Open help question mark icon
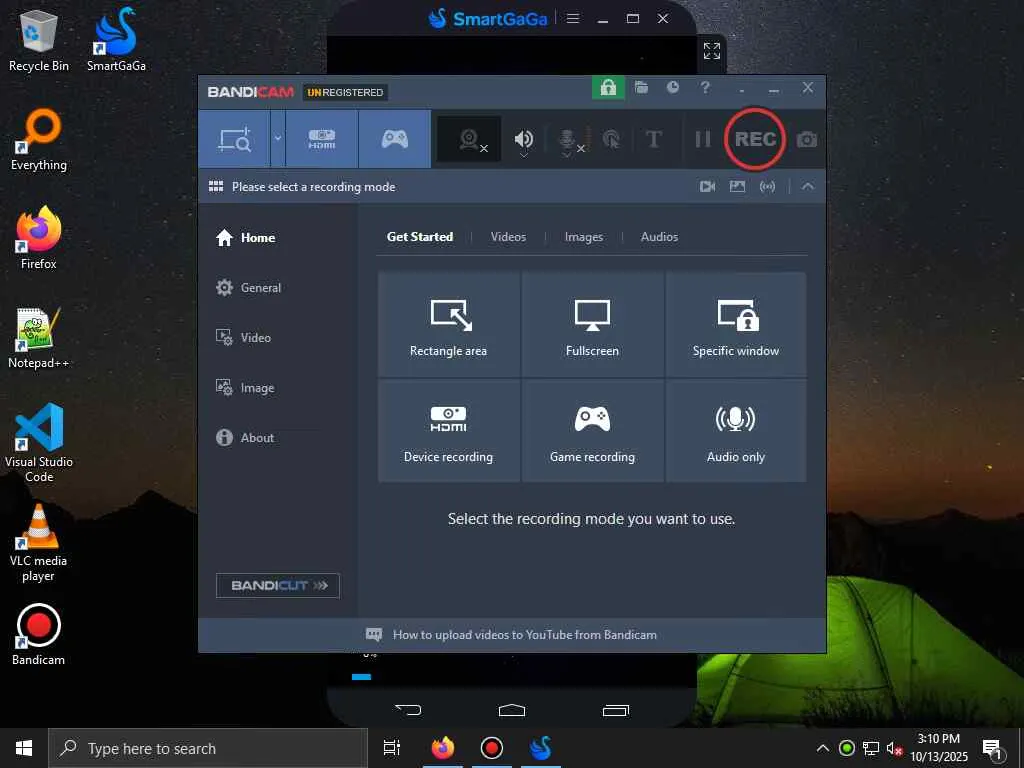 (705, 87)
